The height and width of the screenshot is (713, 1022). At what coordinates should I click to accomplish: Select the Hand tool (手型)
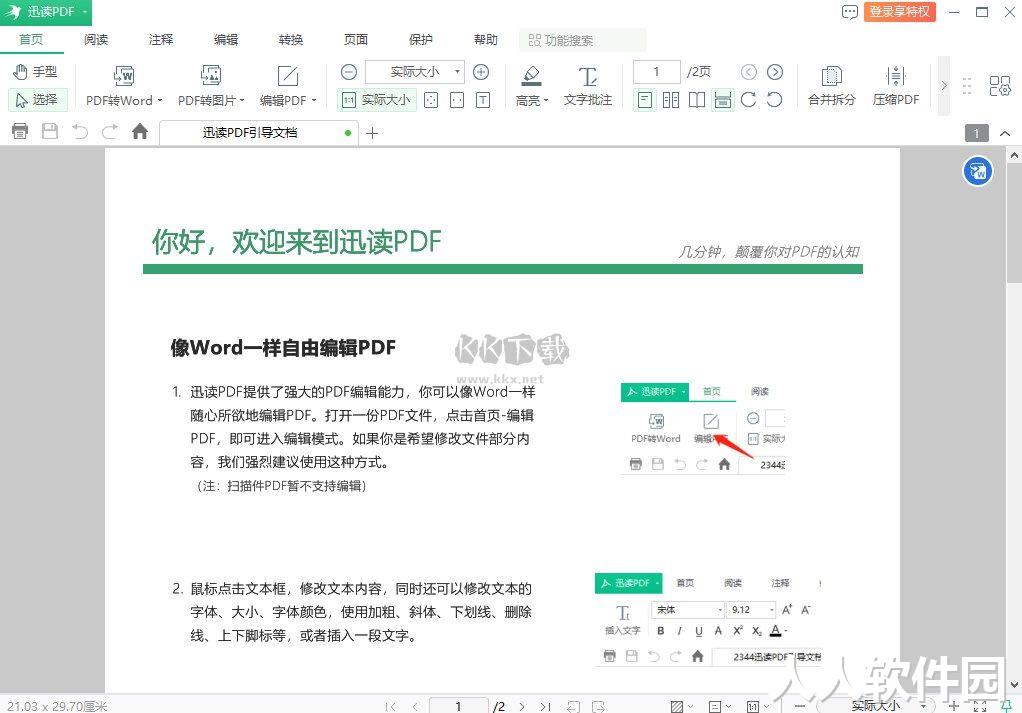(36, 72)
